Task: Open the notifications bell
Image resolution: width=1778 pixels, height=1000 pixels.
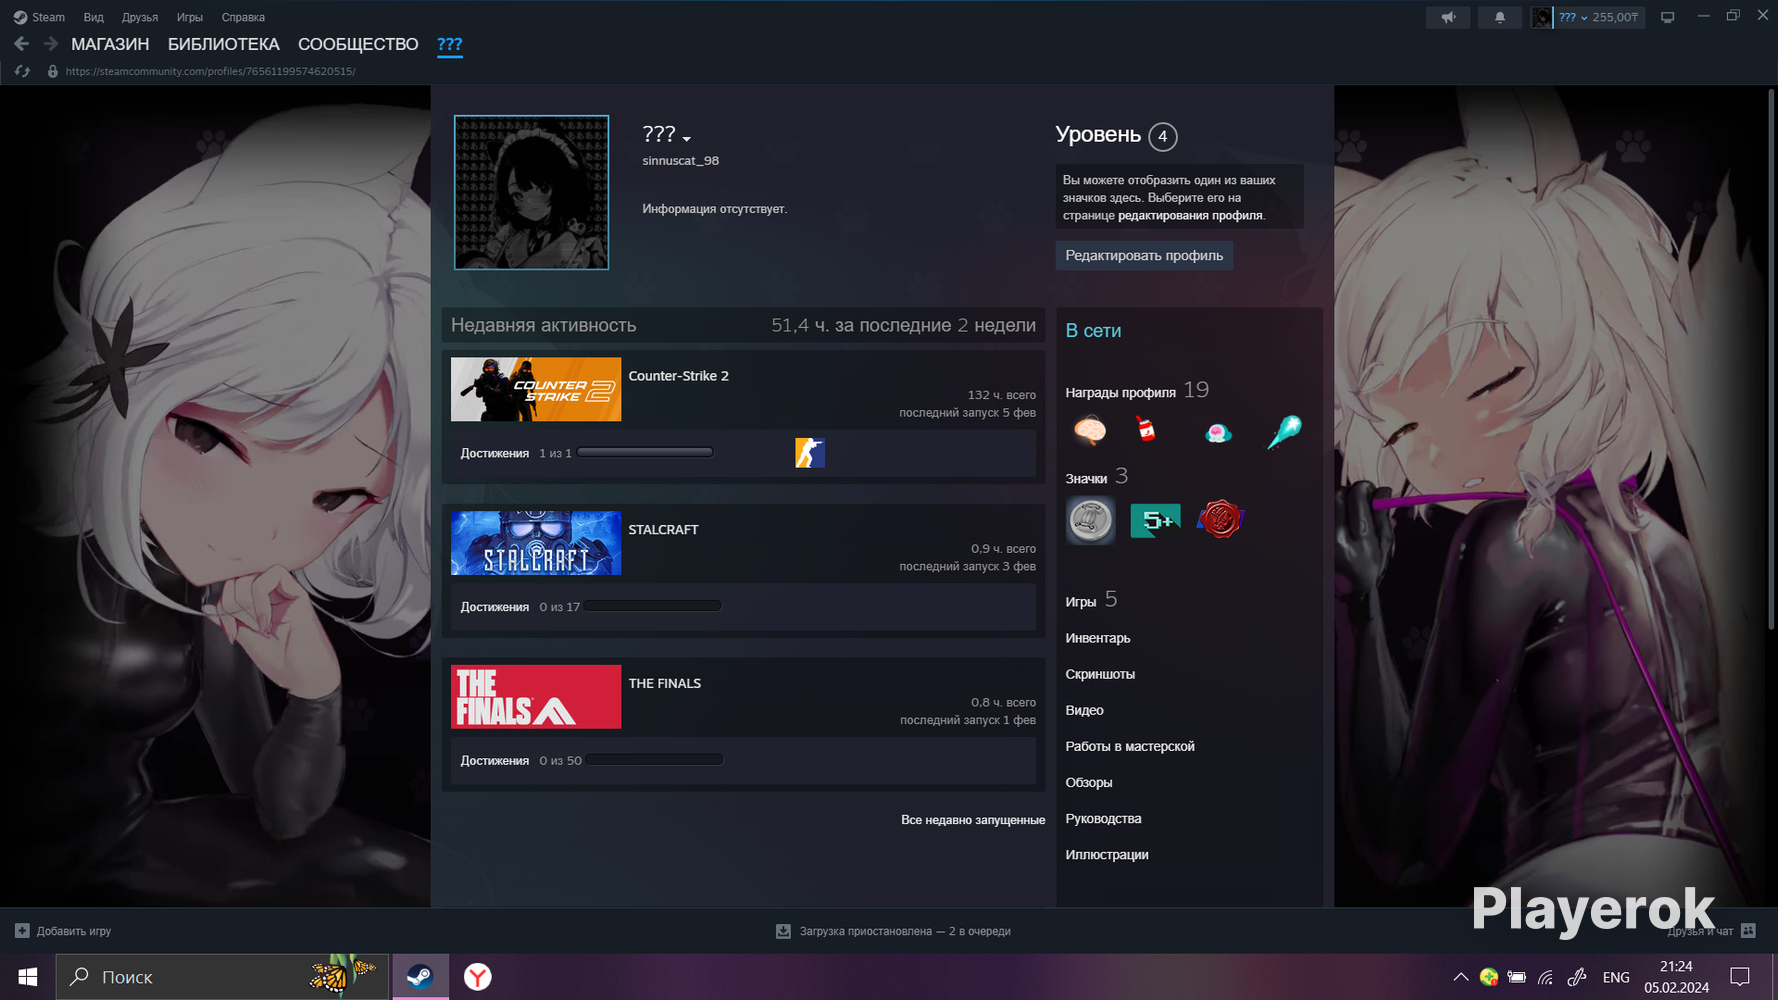Action: [x=1499, y=17]
